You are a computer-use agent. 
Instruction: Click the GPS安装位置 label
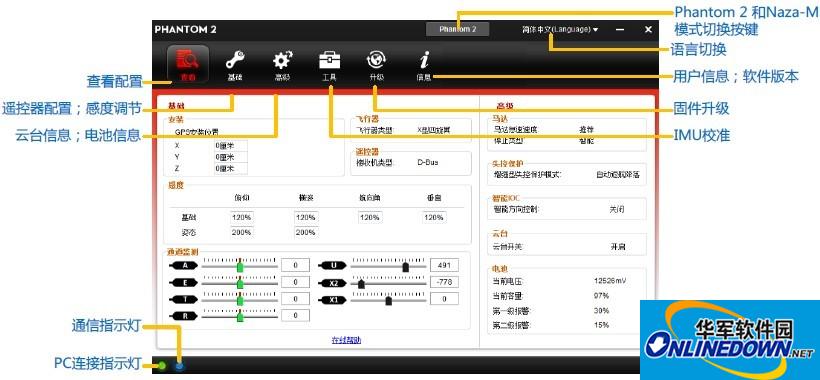tap(197, 132)
